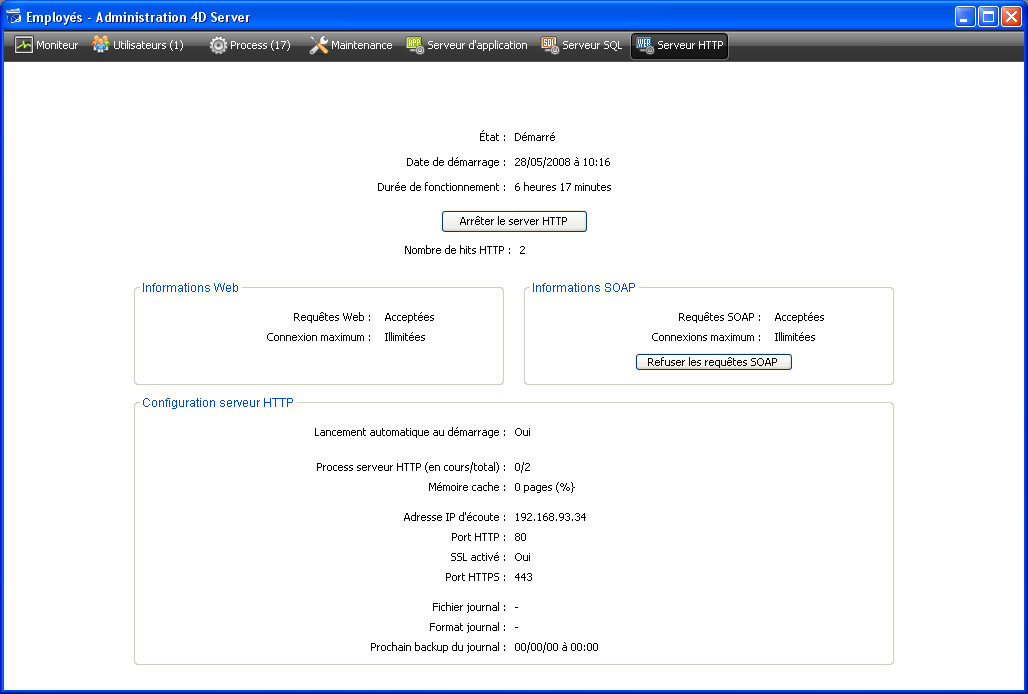Click Connexion maximum value Illimitées in Web
This screenshot has height=694, width=1028.
tap(405, 337)
